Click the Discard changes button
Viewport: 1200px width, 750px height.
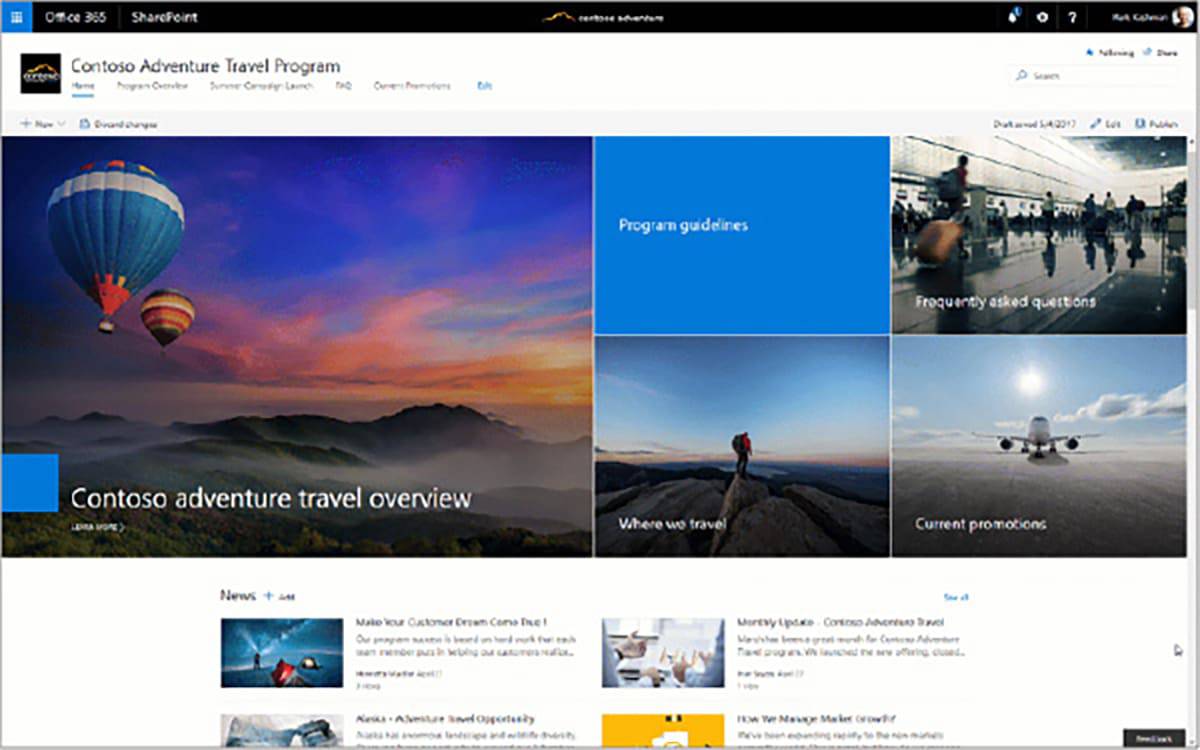(118, 124)
